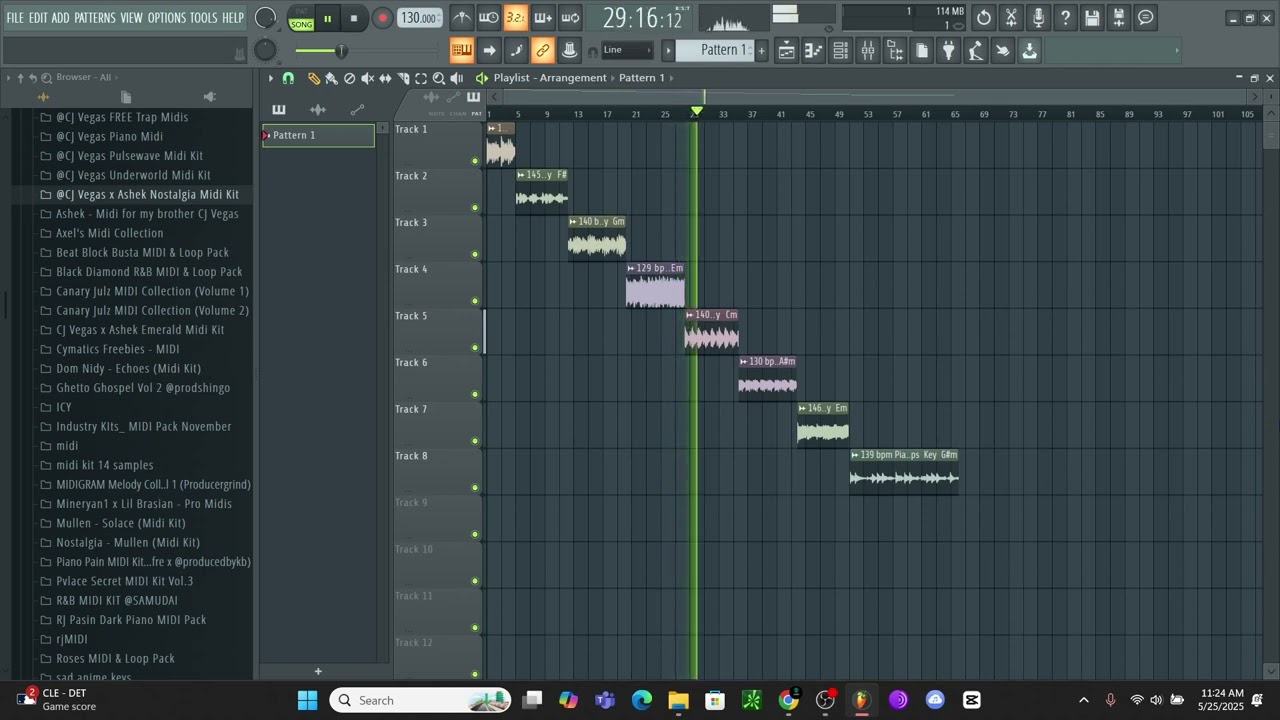Image resolution: width=1280 pixels, height=720 pixels.
Task: Open the EDIT menu
Action: [38, 18]
